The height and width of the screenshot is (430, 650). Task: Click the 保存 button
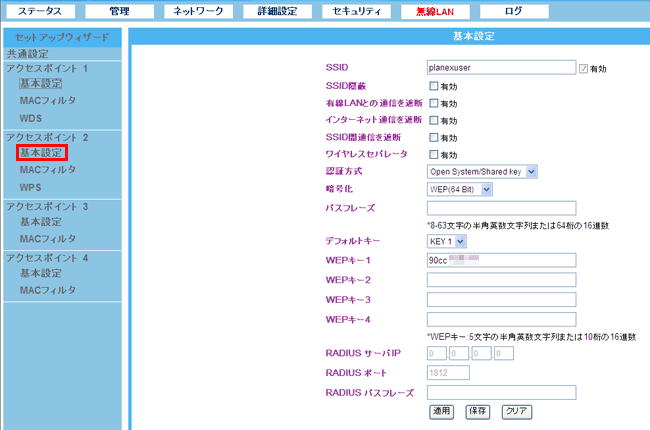[478, 412]
